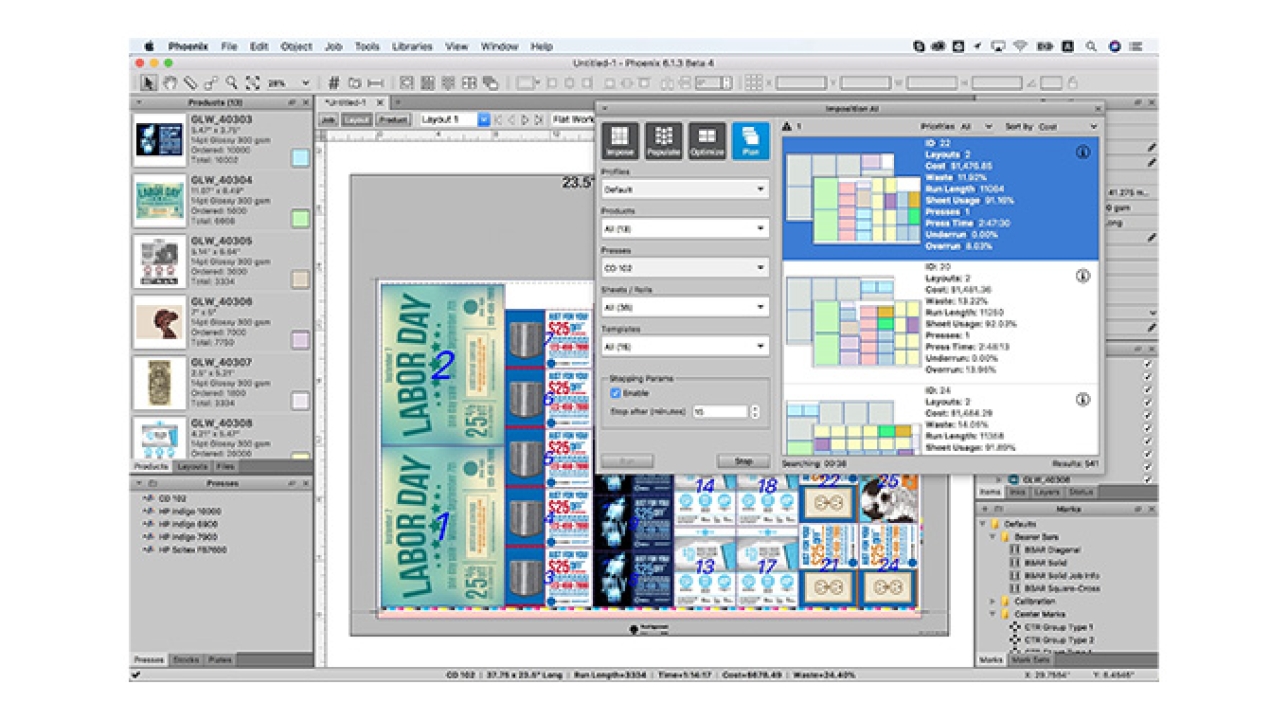The width and height of the screenshot is (1280, 720).
Task: Select the GLW_40307 product thumbnail
Action: coord(160,383)
